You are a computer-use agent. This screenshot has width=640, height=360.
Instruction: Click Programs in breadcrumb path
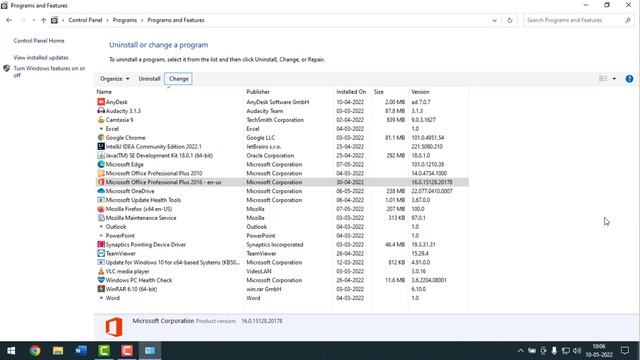[125, 20]
